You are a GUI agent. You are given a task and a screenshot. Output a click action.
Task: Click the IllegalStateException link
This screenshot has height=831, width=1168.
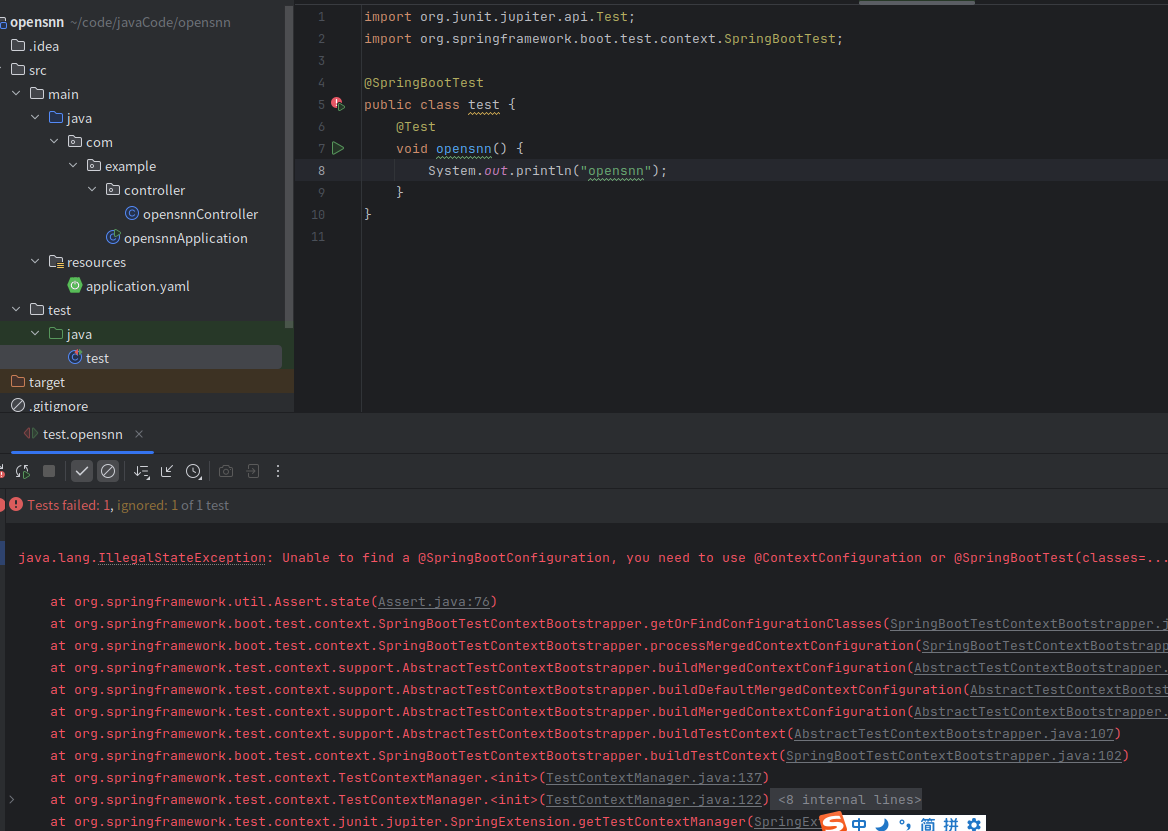pyautogui.click(x=182, y=558)
